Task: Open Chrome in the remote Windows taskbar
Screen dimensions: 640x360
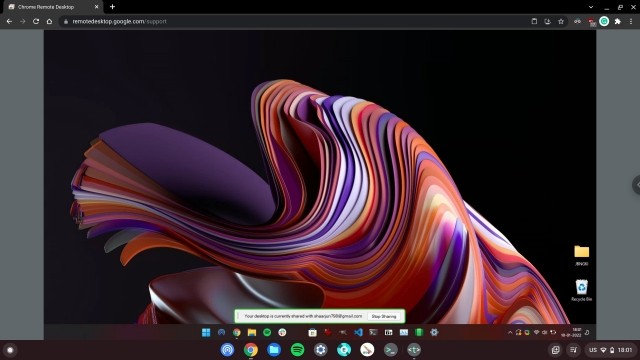Action: [237, 332]
